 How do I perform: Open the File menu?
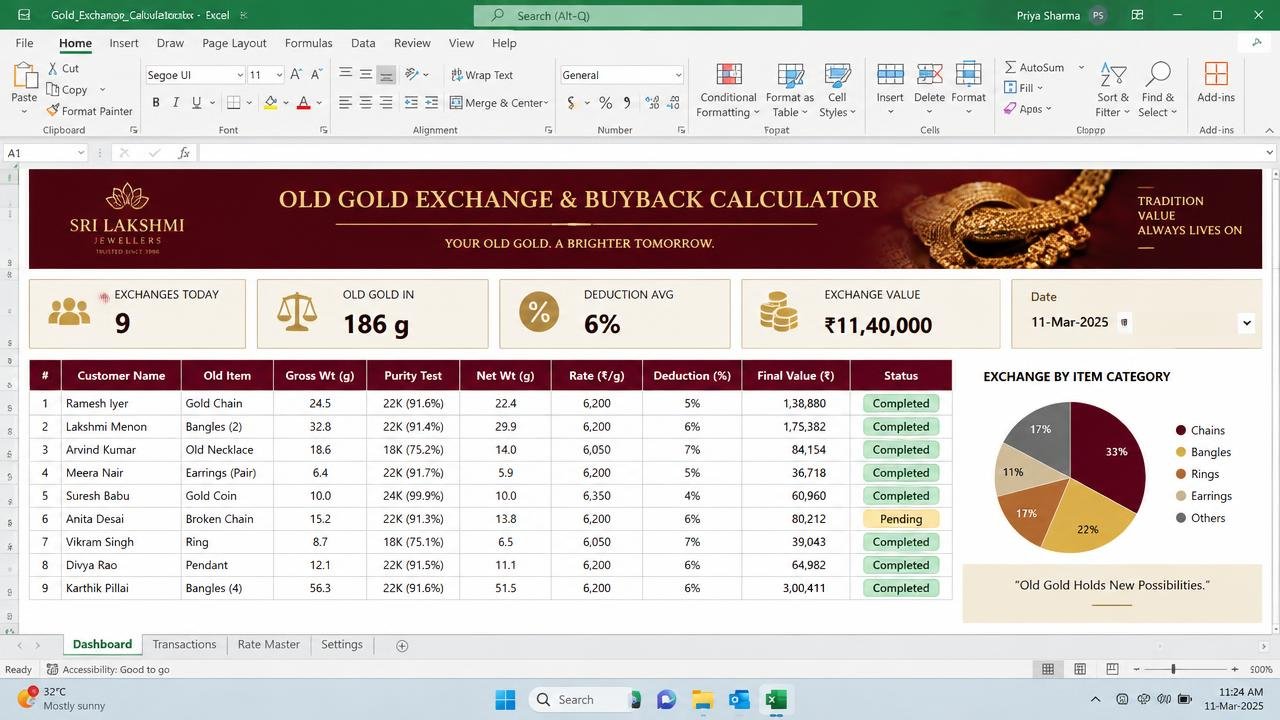24,43
